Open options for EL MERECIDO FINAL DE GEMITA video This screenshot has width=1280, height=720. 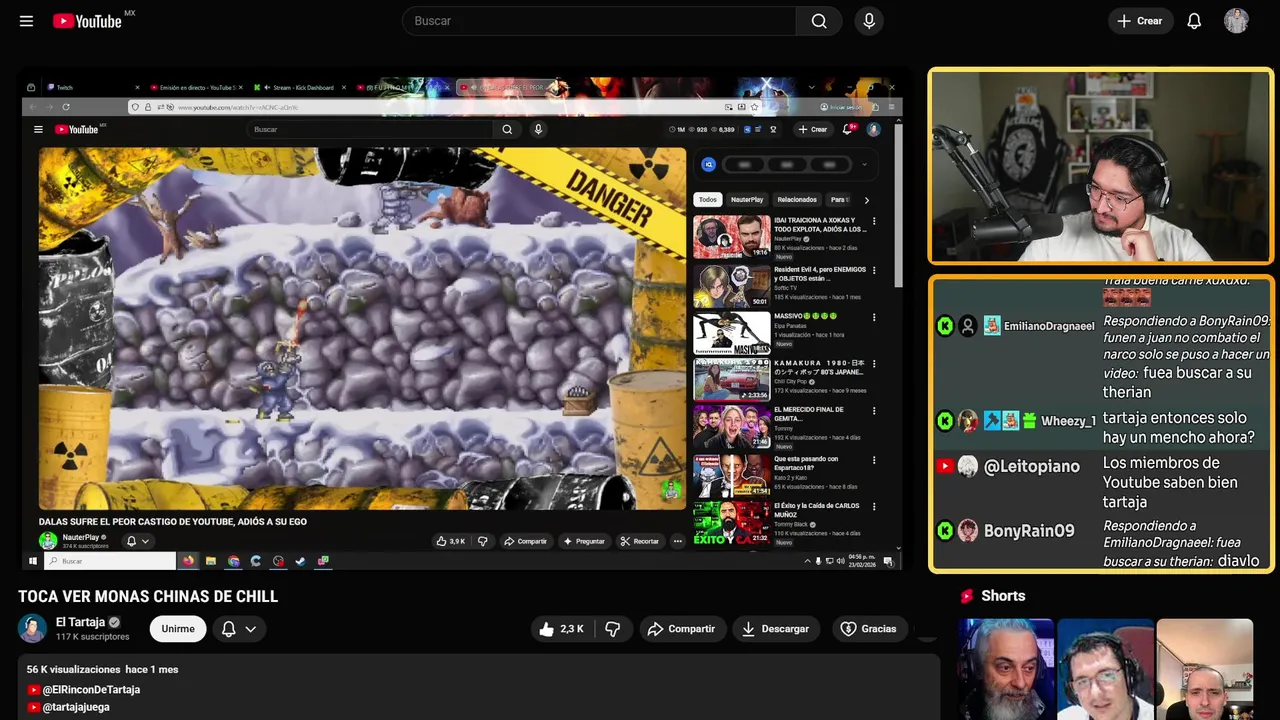pos(874,411)
